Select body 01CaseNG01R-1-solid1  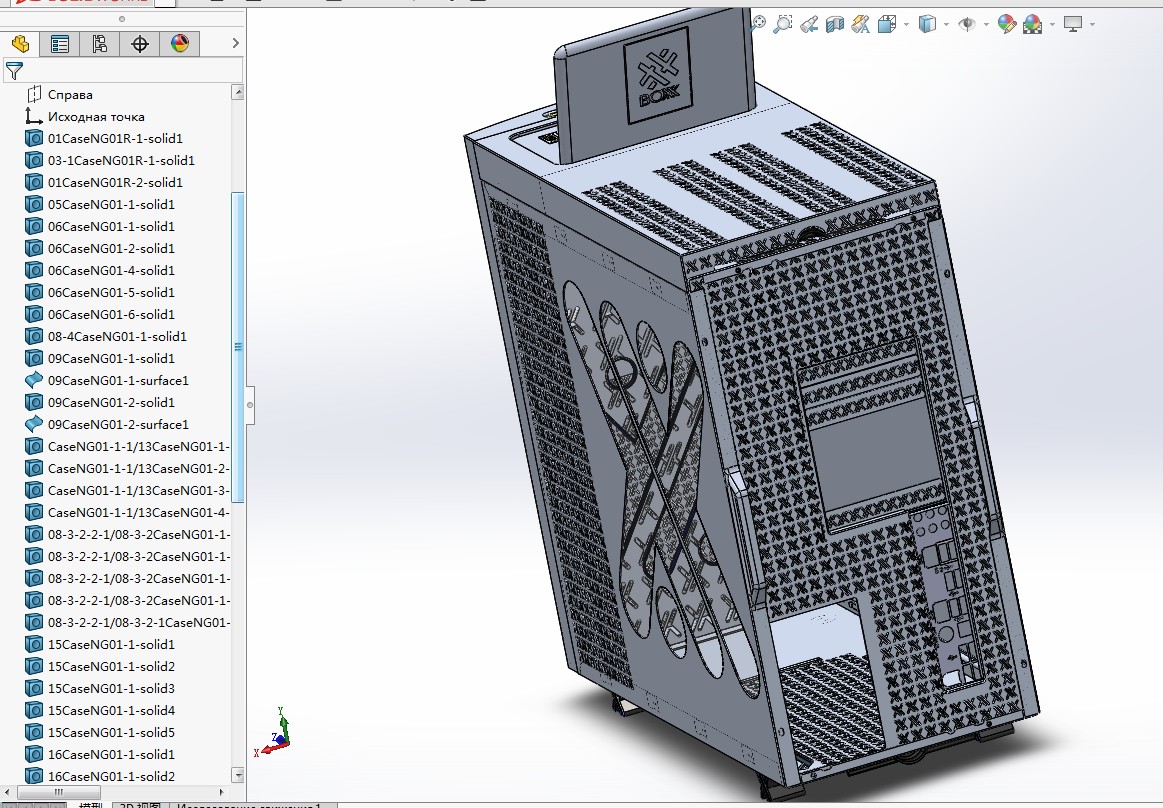click(115, 138)
